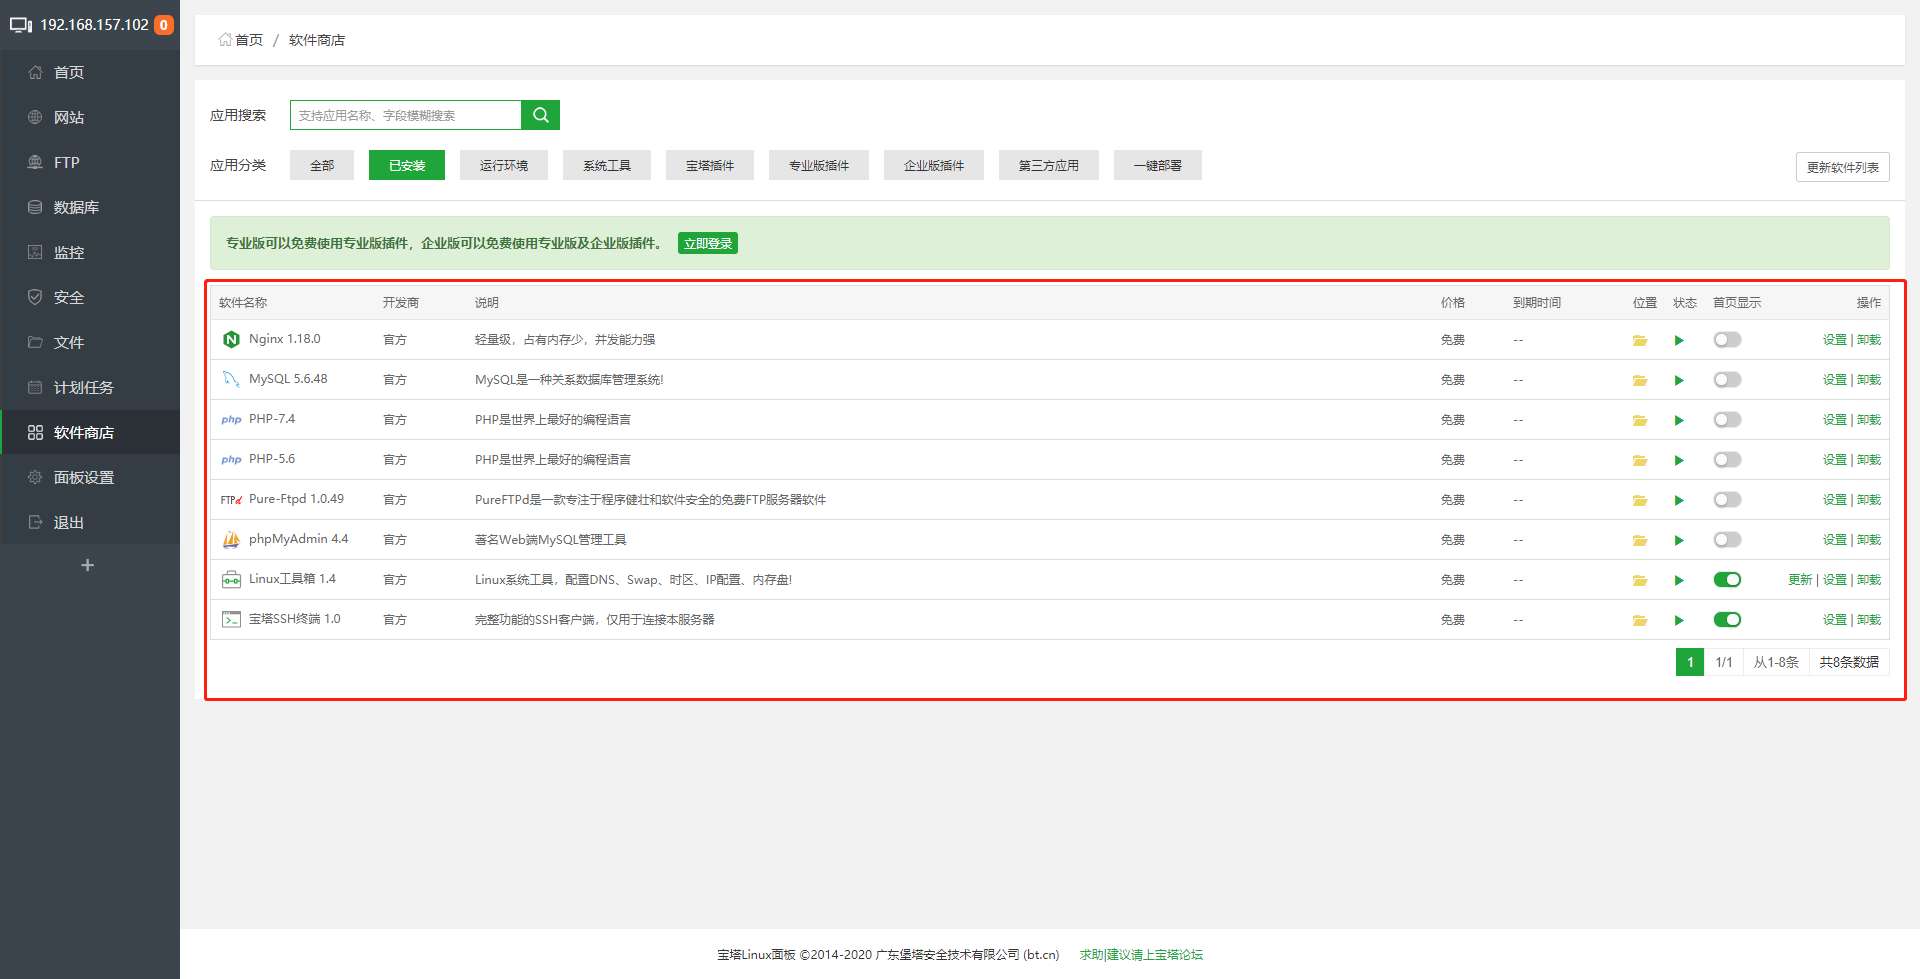This screenshot has height=979, width=1920.
Task: Click the PHP-7.4 running status play icon
Action: pos(1679,420)
